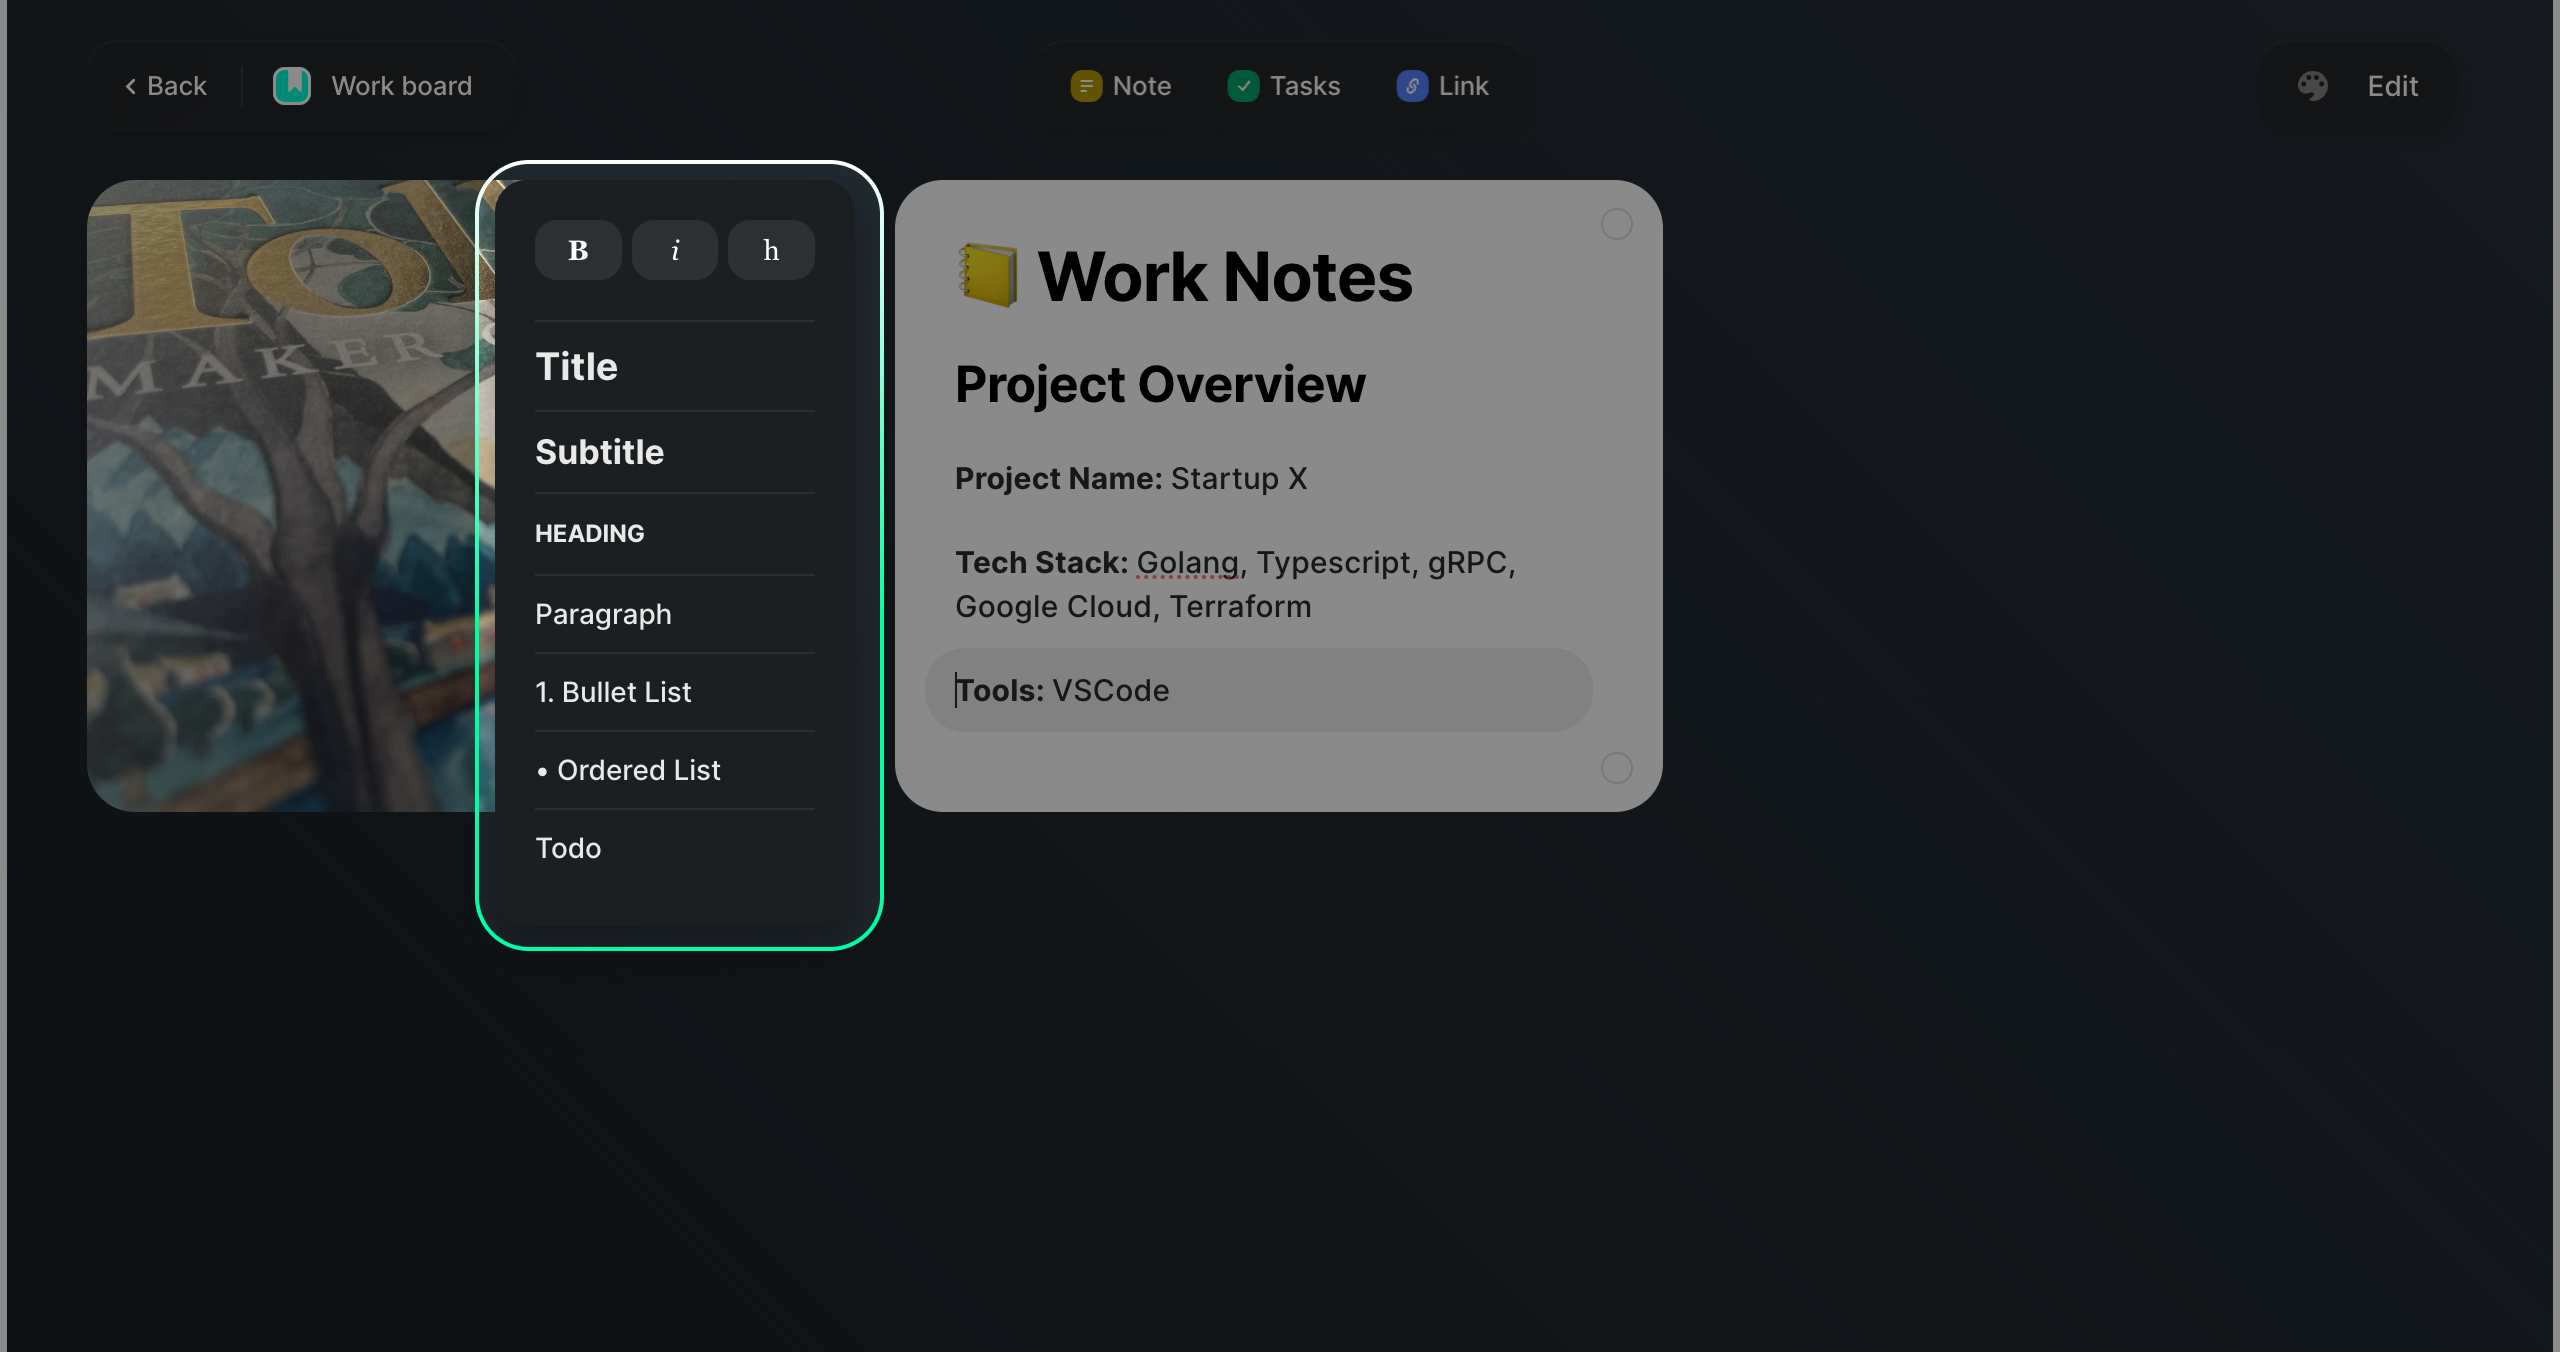Select the heading (h) formatting icon
Screen dimensions: 2560x1352
tap(770, 250)
